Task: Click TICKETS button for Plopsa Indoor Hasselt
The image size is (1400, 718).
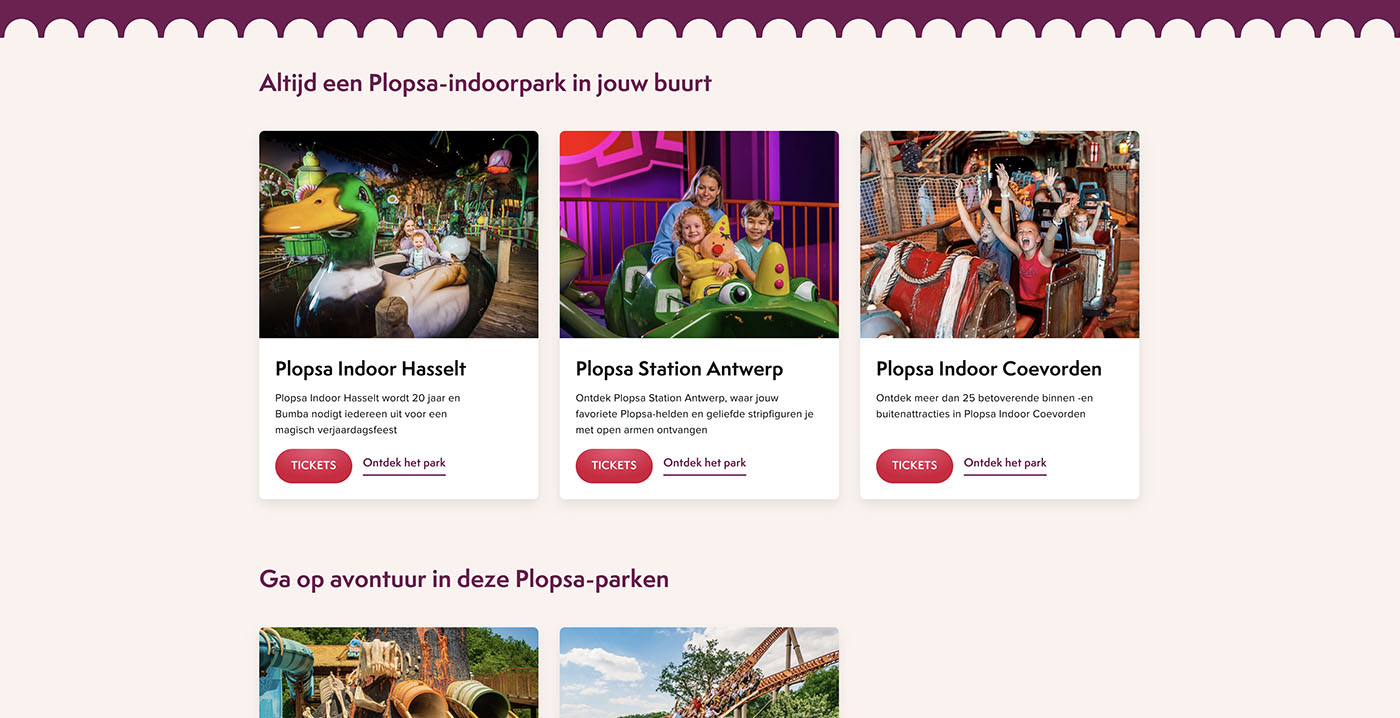Action: (313, 466)
